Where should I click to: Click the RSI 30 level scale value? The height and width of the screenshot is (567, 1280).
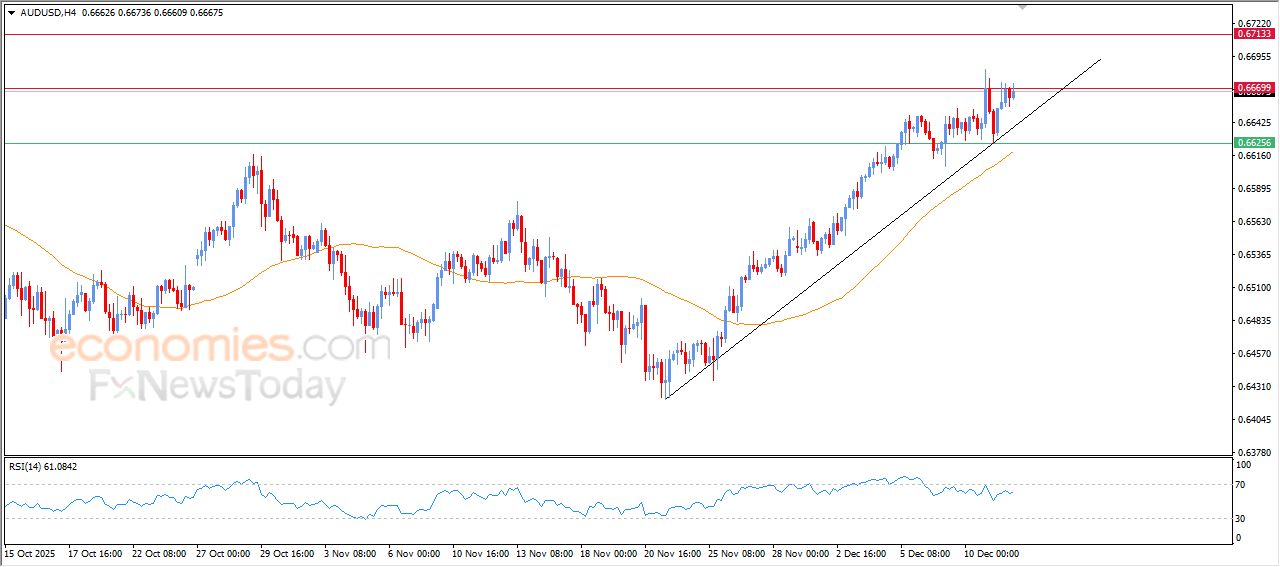click(x=1243, y=518)
